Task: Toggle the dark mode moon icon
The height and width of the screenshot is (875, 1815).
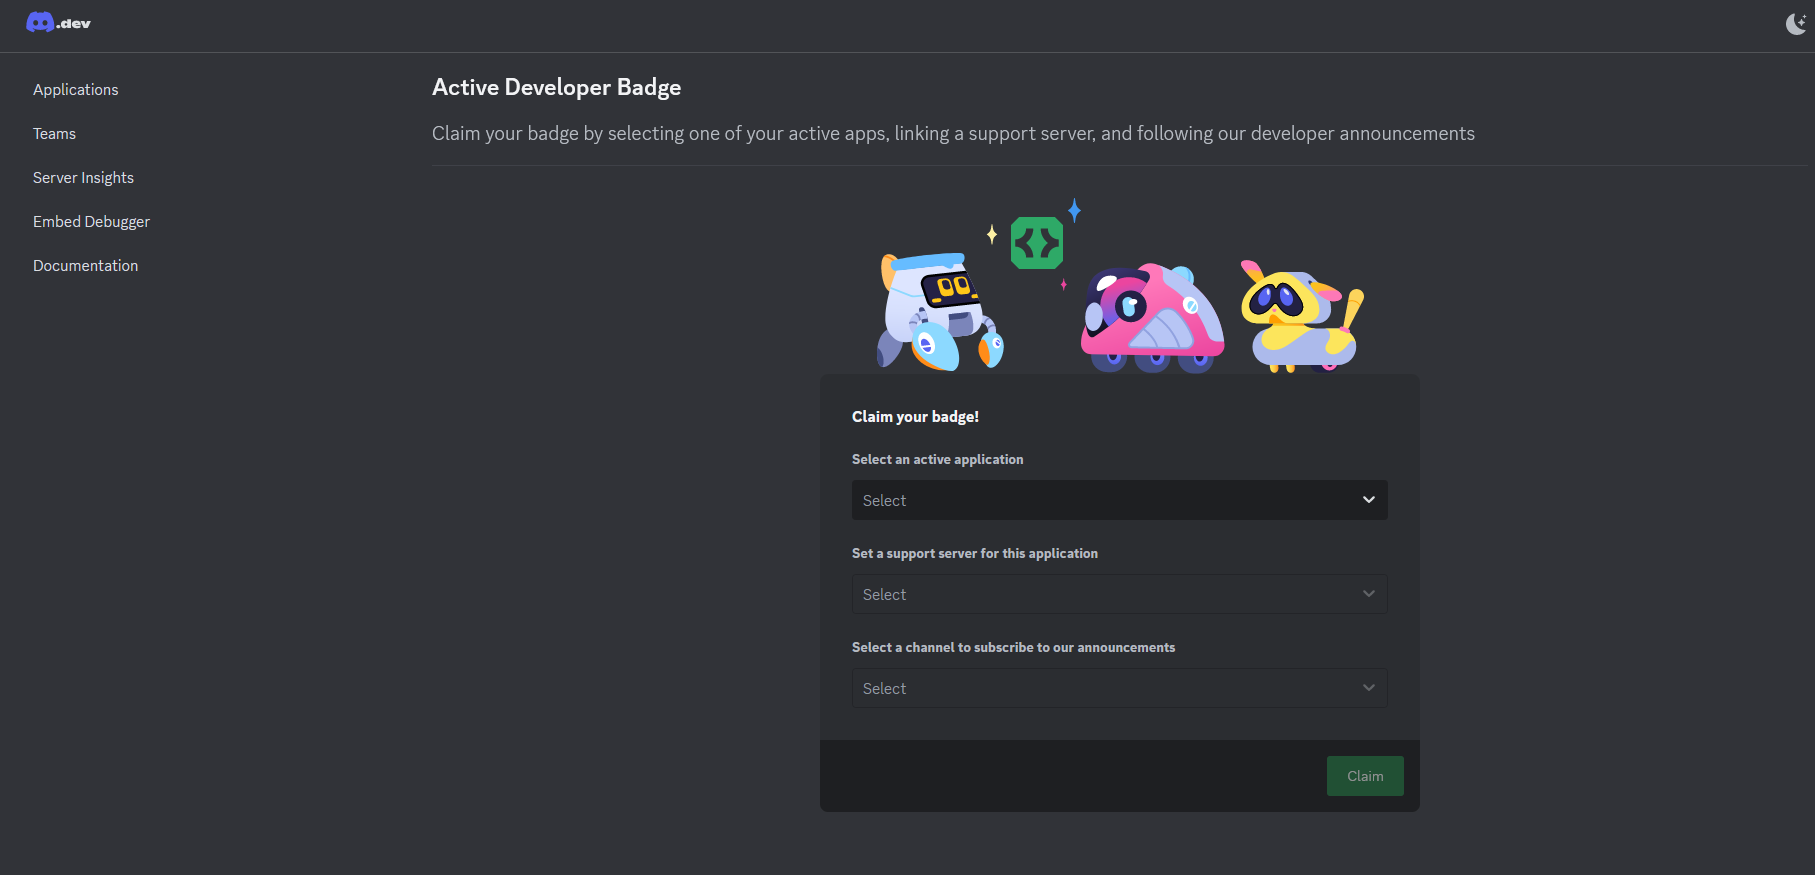Action: 1797,24
